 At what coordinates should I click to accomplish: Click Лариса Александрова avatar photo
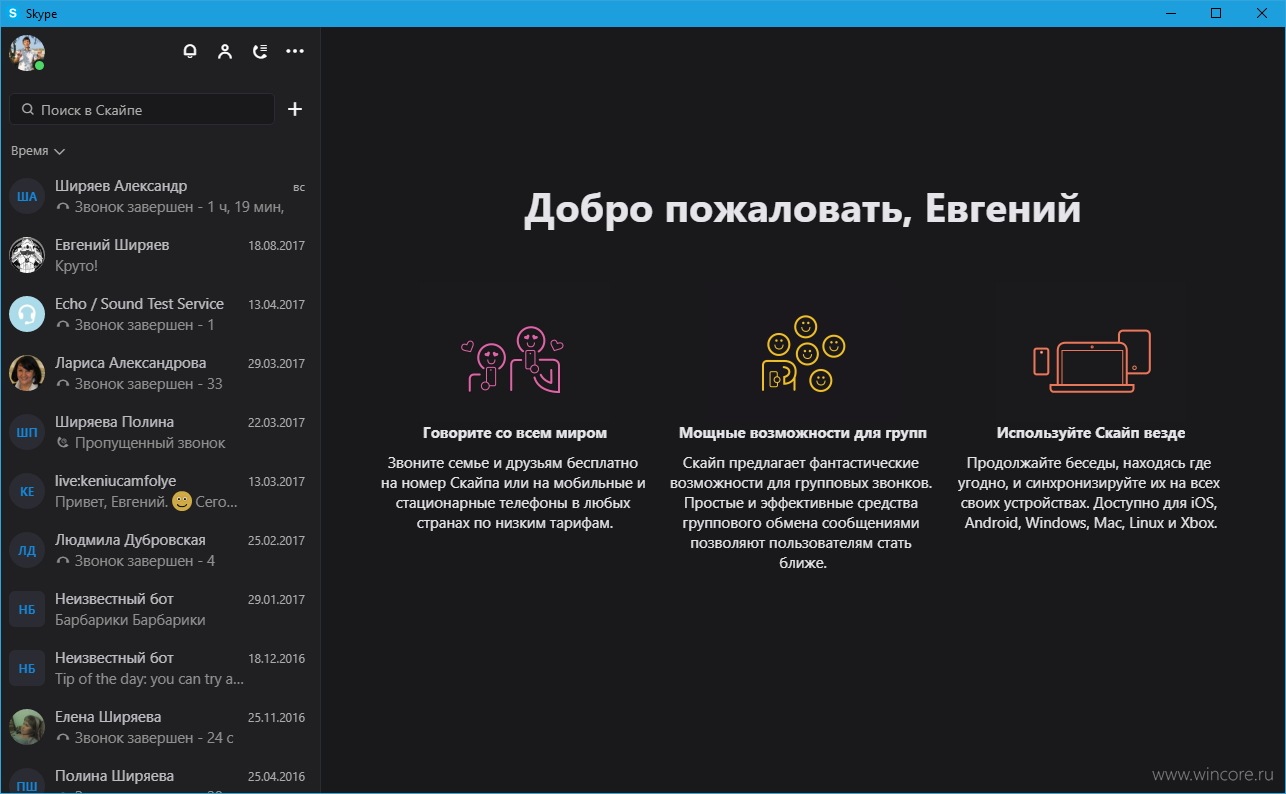click(x=27, y=373)
